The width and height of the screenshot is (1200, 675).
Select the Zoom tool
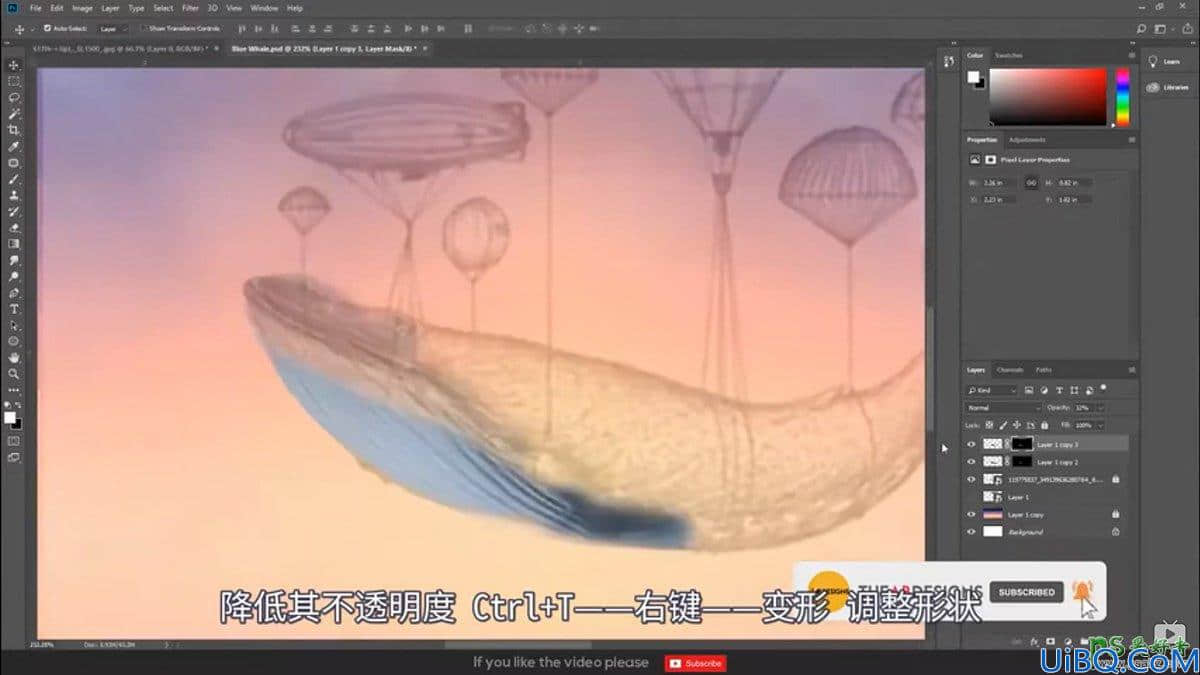pyautogui.click(x=14, y=373)
